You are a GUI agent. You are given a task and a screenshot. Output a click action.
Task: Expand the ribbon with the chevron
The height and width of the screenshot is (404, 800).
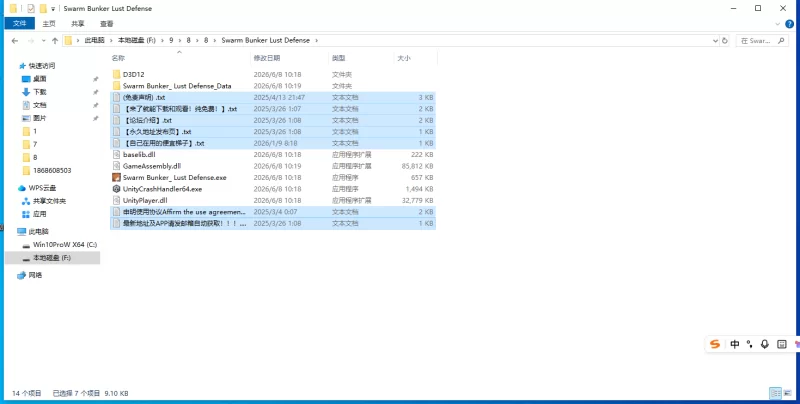tap(778, 23)
